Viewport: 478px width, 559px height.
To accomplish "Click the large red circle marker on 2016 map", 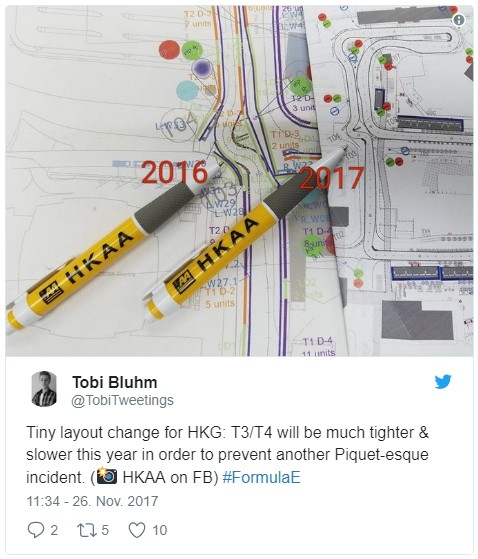I will (169, 50).
